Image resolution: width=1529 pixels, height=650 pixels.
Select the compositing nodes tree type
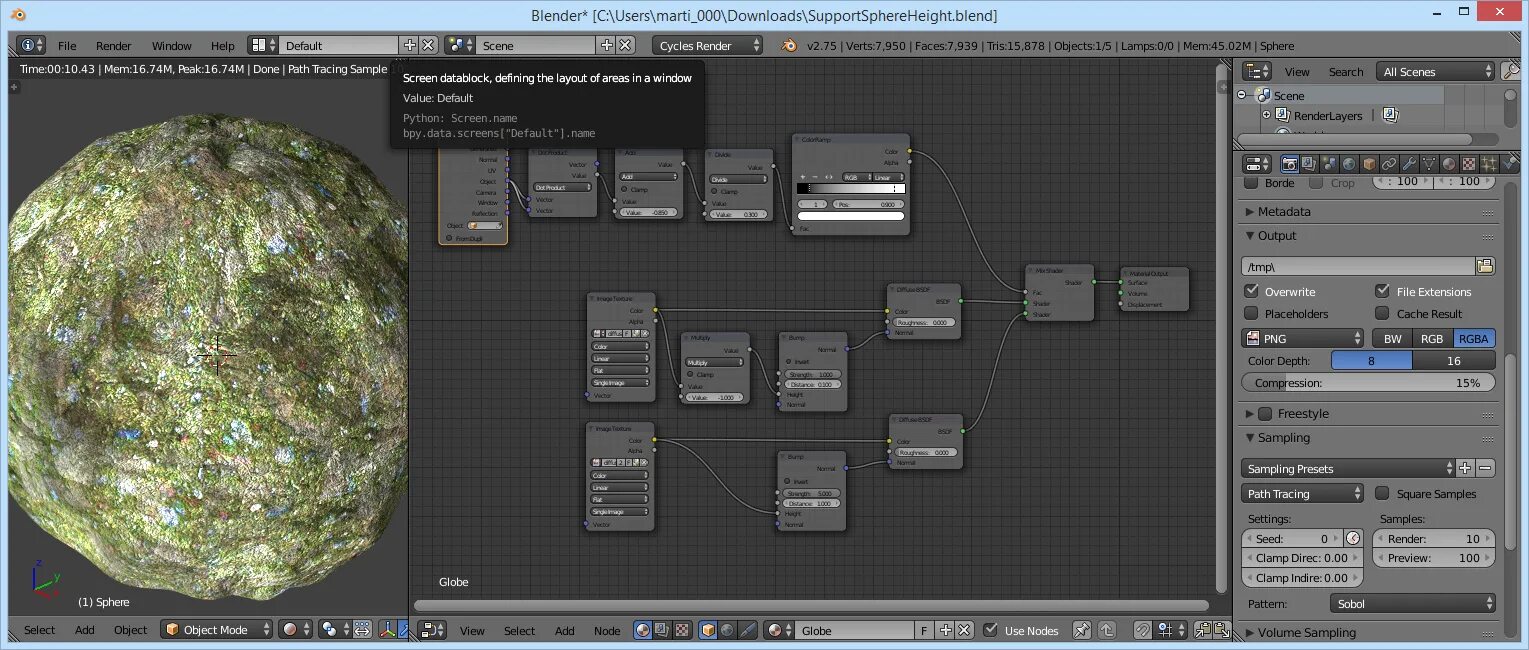pyautogui.click(x=662, y=630)
